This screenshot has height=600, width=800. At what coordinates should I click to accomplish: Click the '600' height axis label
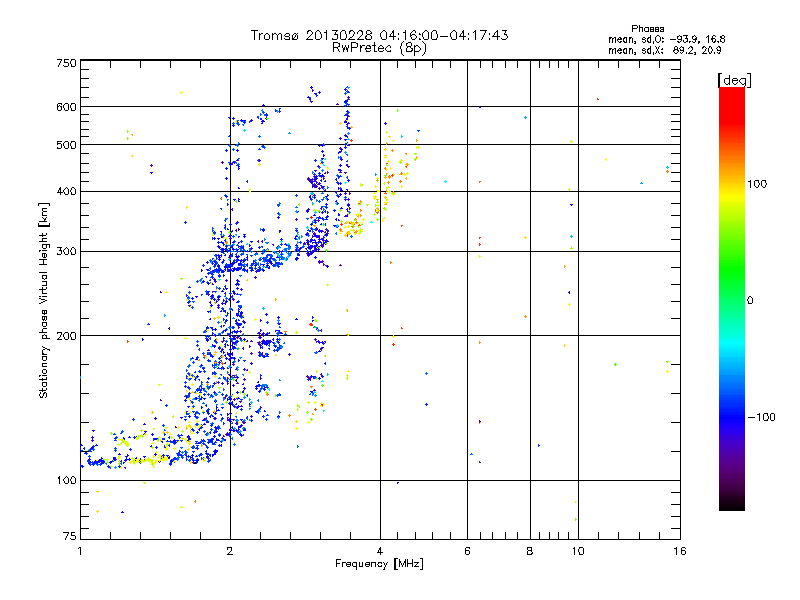[x=67, y=107]
